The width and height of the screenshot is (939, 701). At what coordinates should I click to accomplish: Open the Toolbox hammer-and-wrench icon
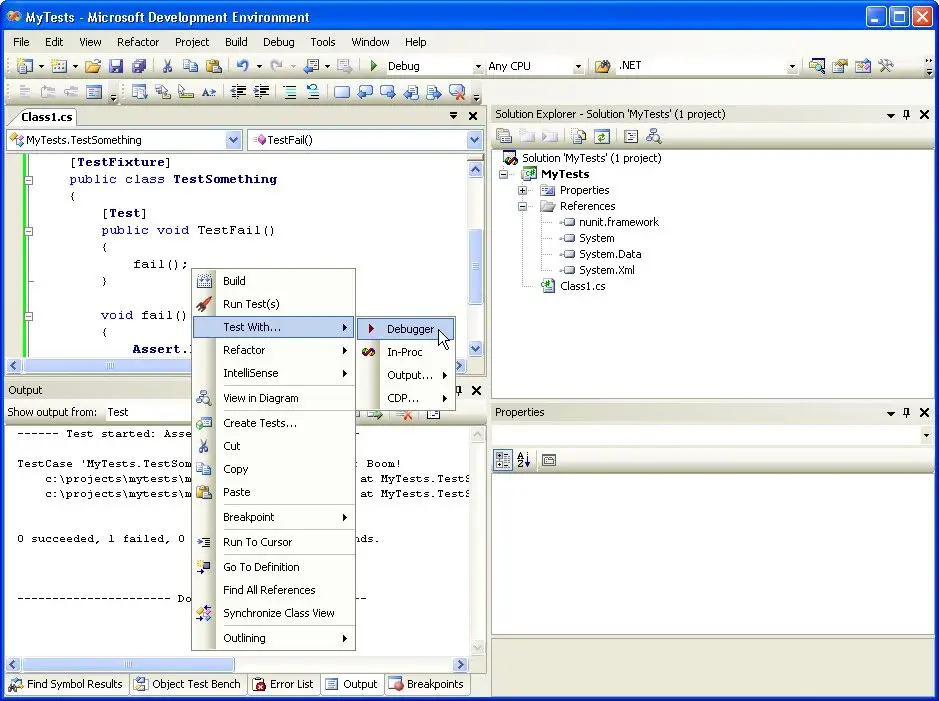886,66
